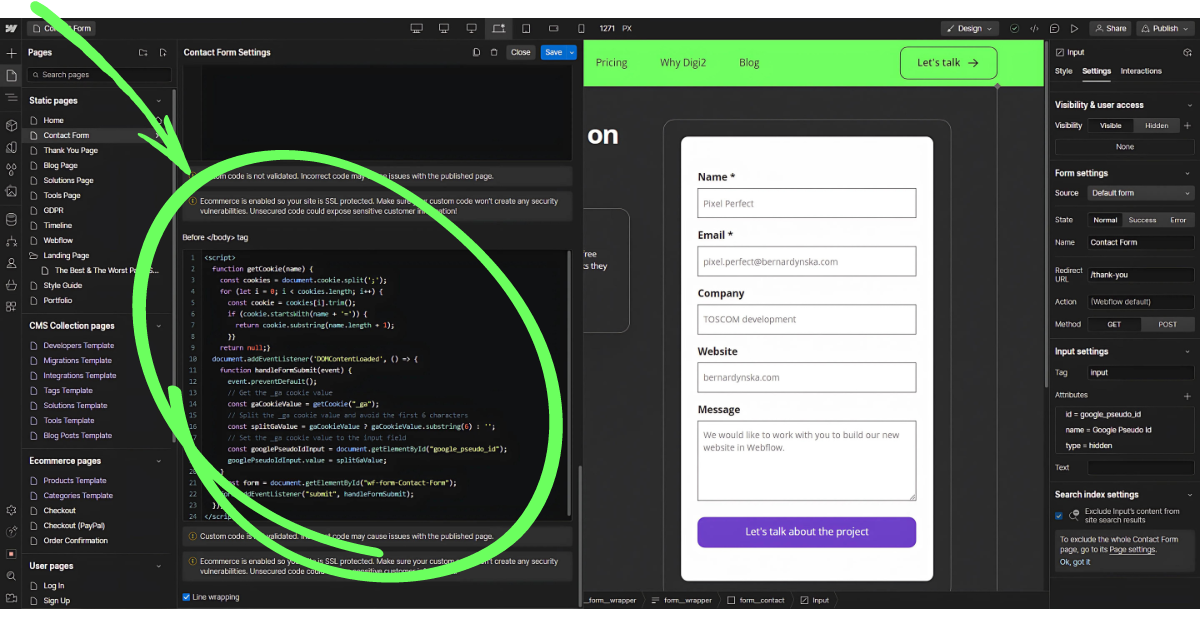The width and height of the screenshot is (1200, 627).
Task: Click Why Digi2 in the site navigation
Action: click(x=684, y=62)
